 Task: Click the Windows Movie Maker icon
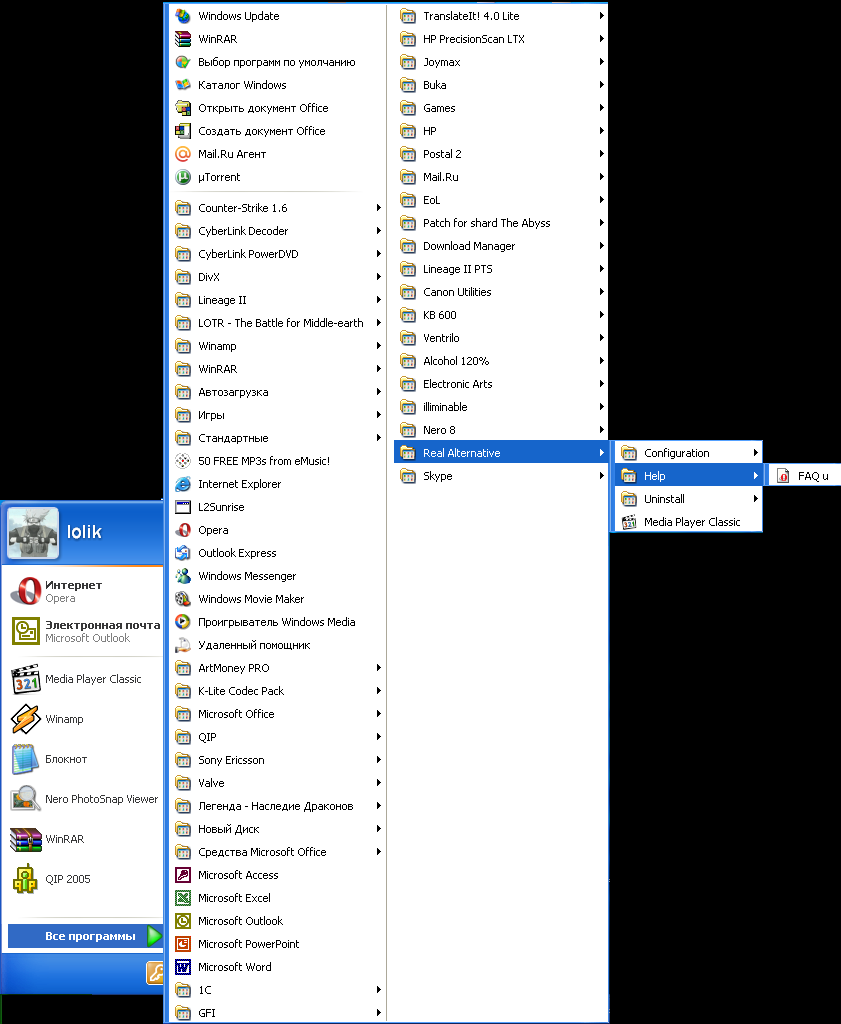click(x=183, y=599)
